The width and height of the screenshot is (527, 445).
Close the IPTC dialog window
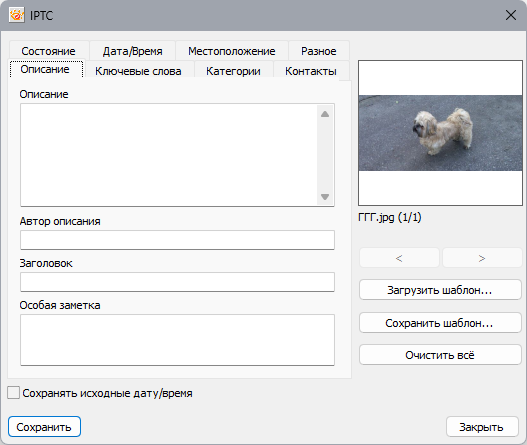(511, 15)
